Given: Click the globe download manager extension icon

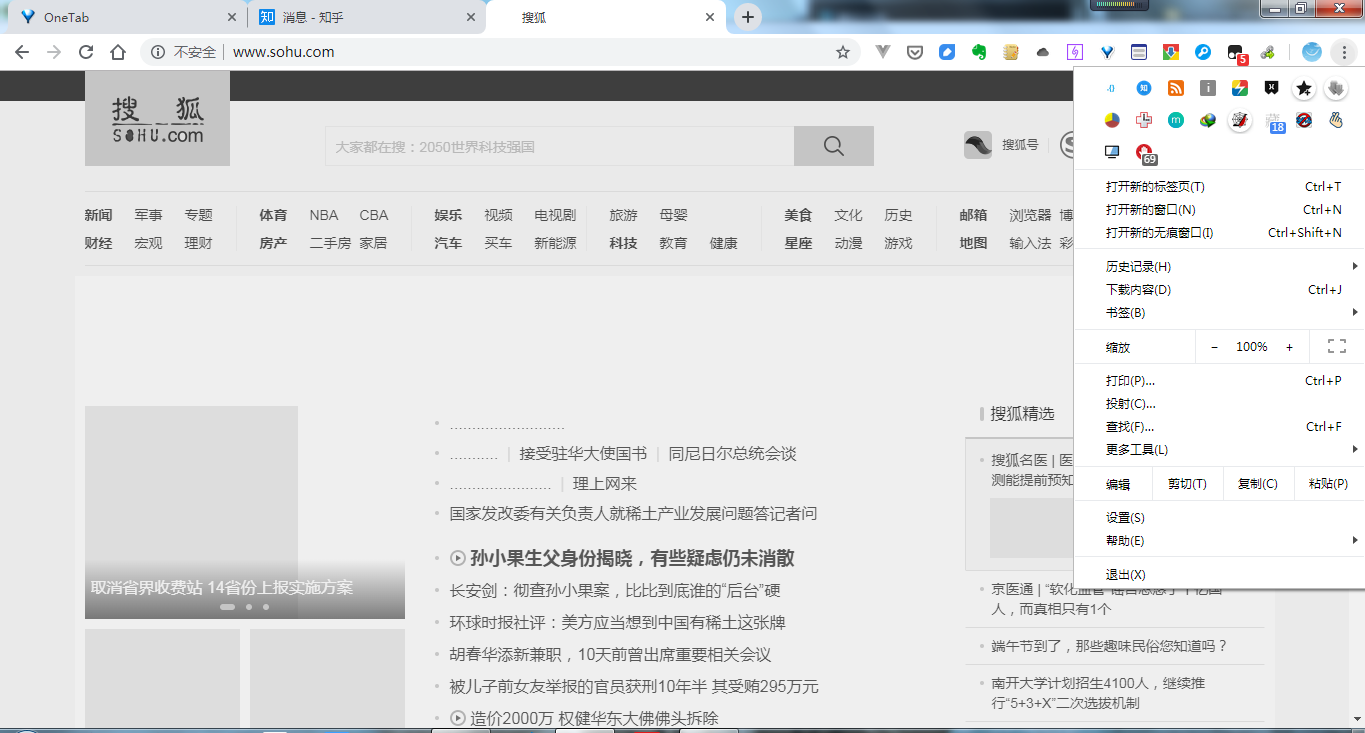Looking at the screenshot, I should [1208, 120].
